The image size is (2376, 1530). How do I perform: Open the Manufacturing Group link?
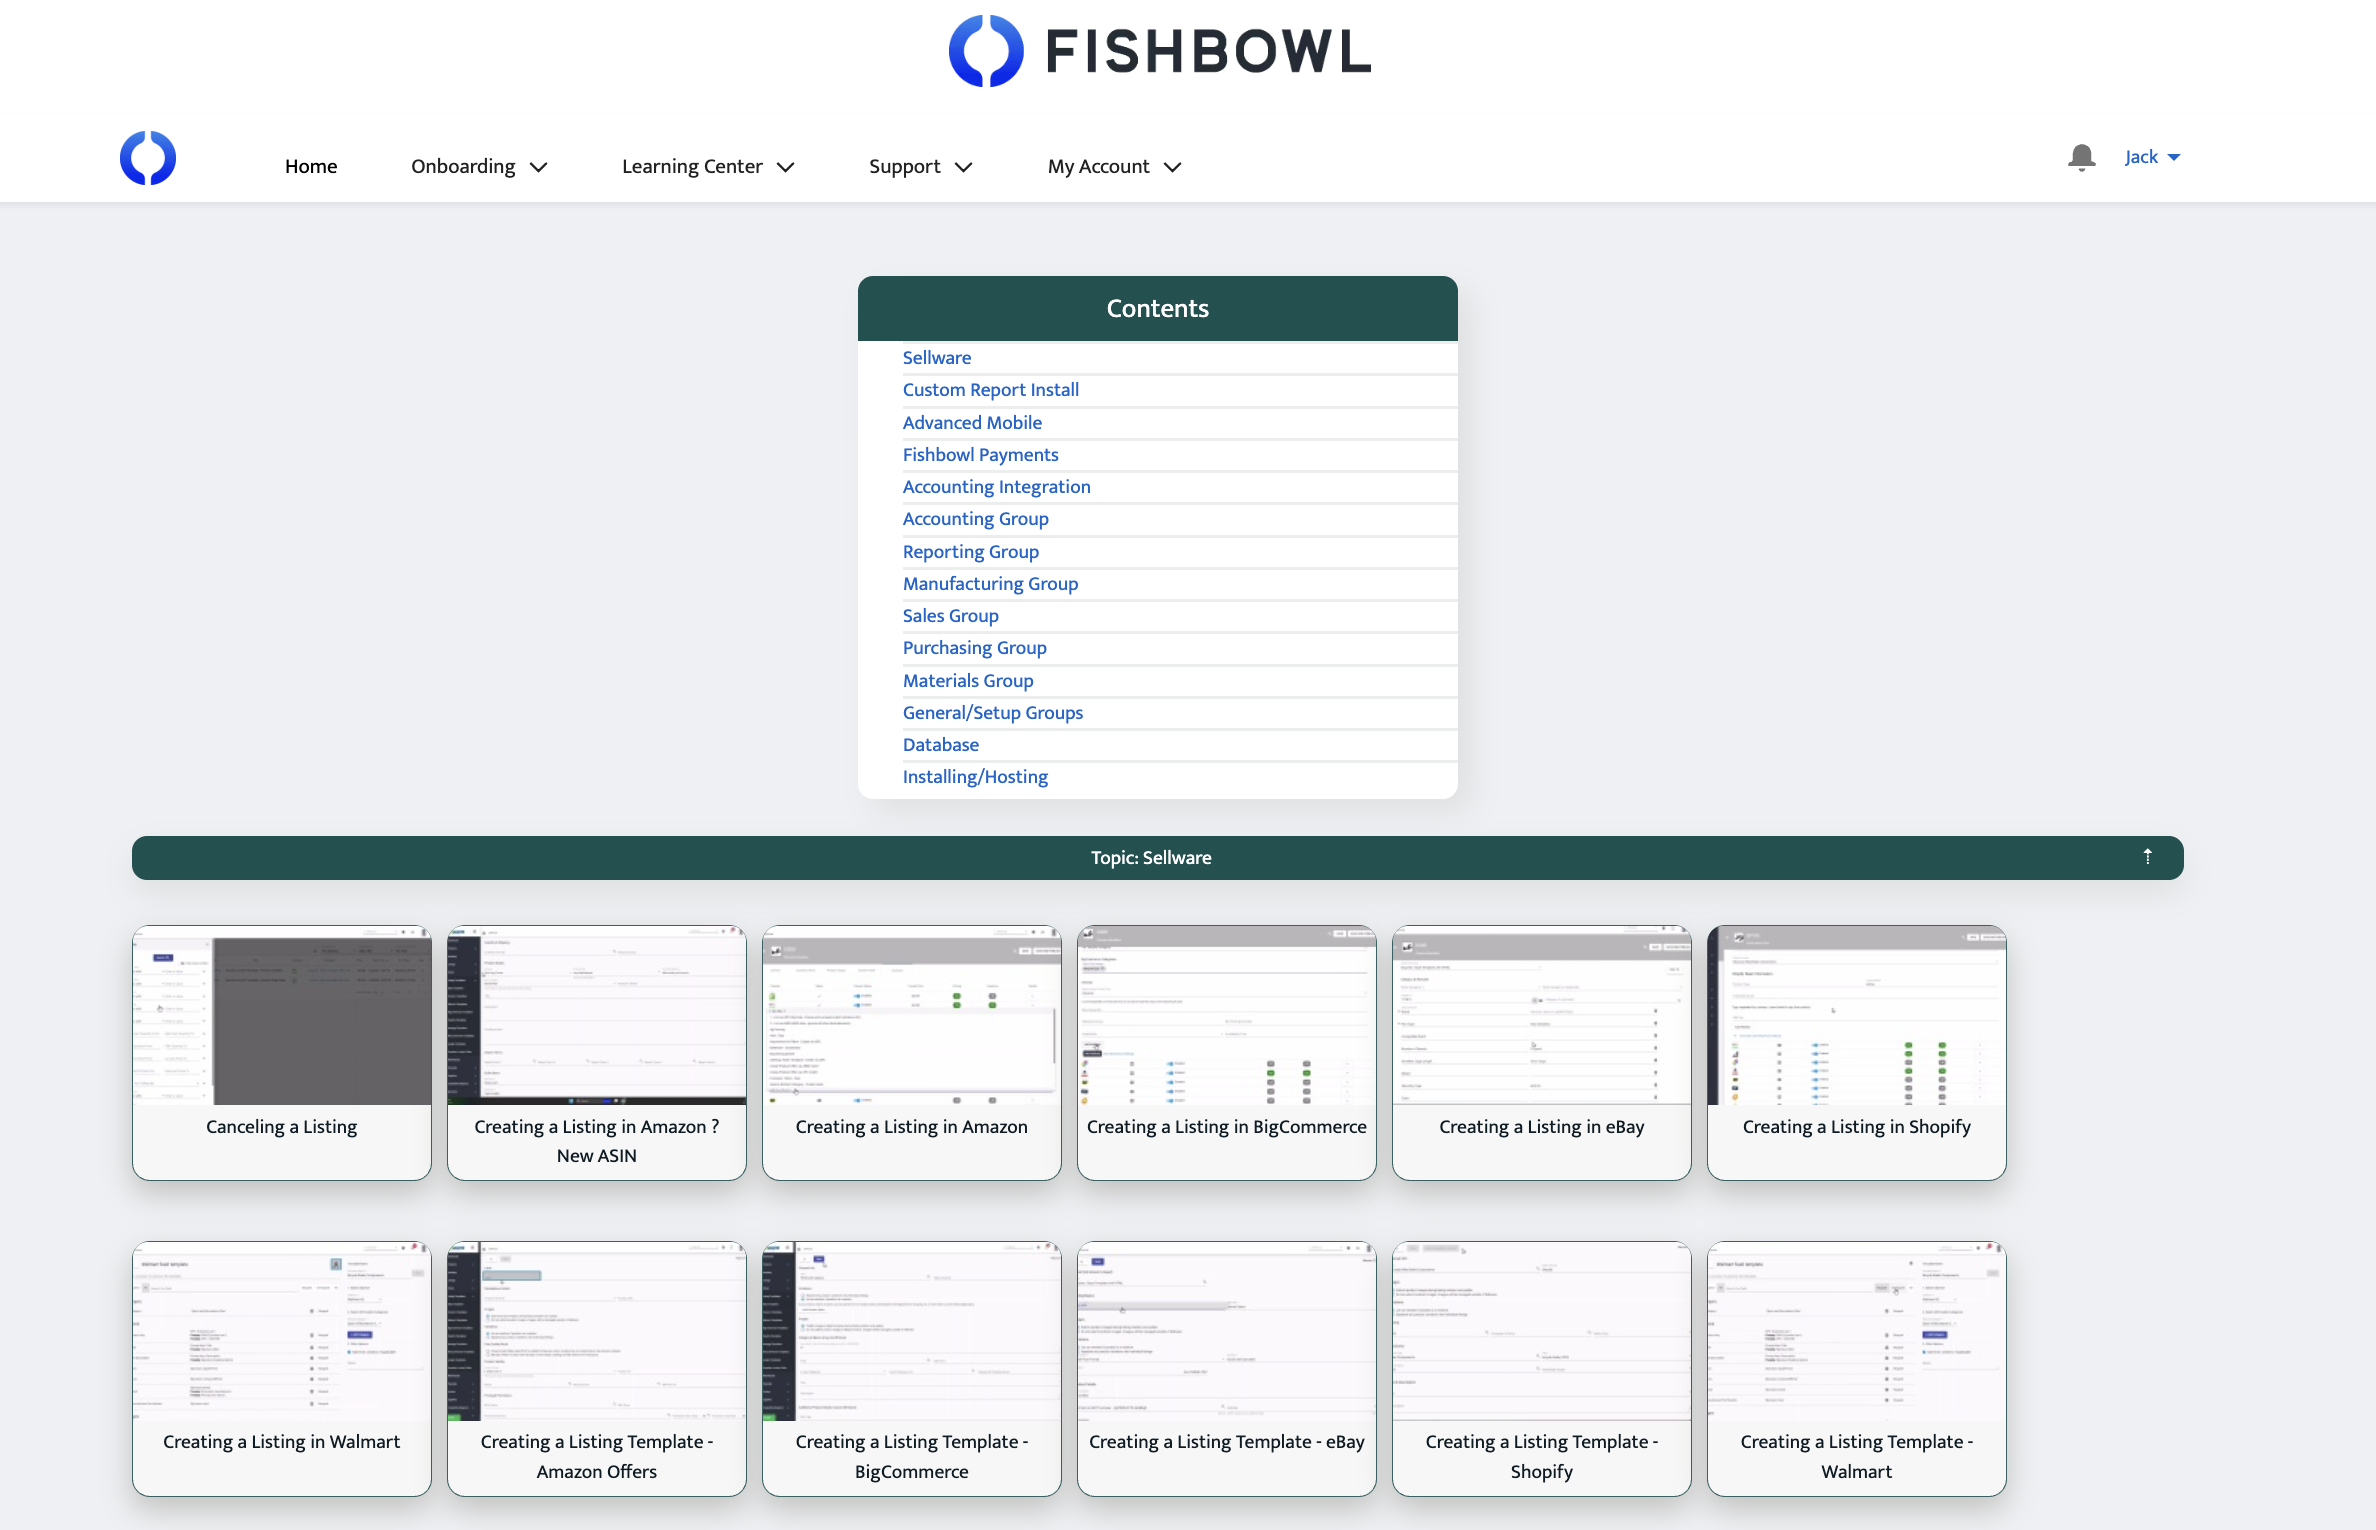click(x=990, y=583)
